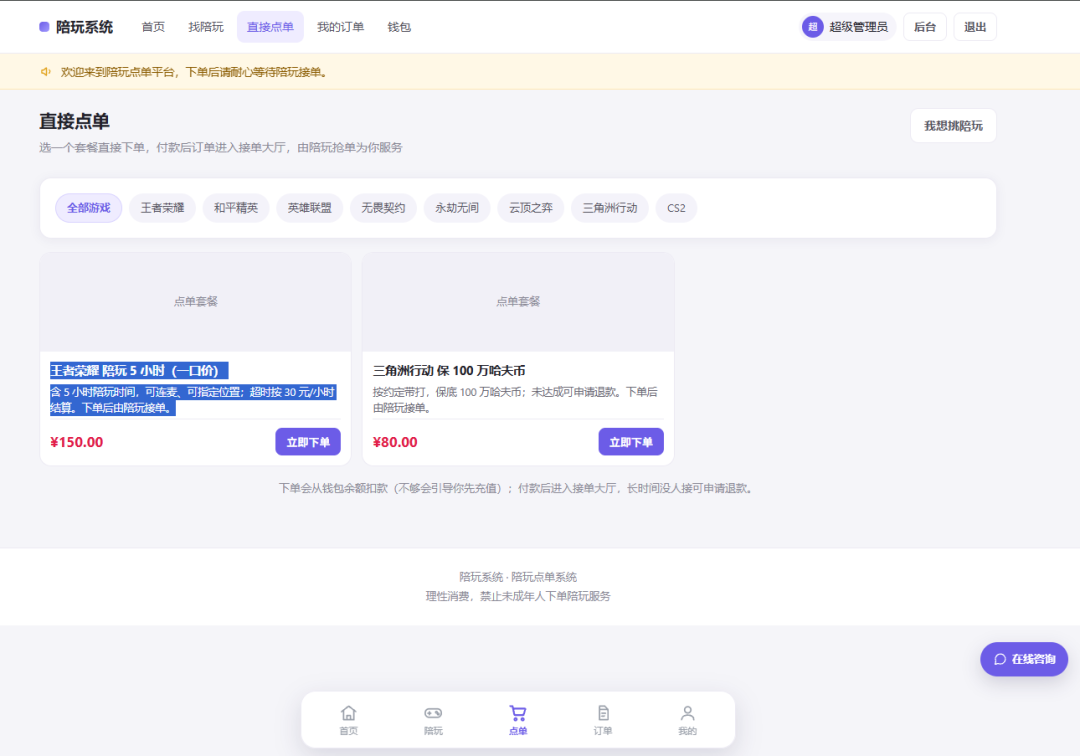Click the 选一个套餐直接下单 subtitle text
Viewport: 1080px width, 756px height.
click(x=220, y=147)
